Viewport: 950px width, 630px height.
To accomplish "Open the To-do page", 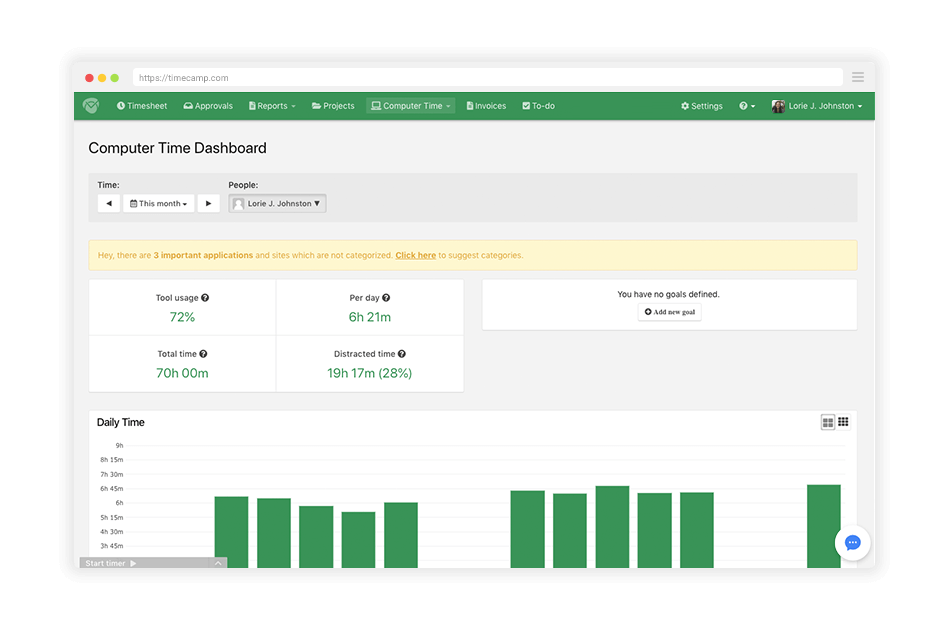I will point(538,106).
